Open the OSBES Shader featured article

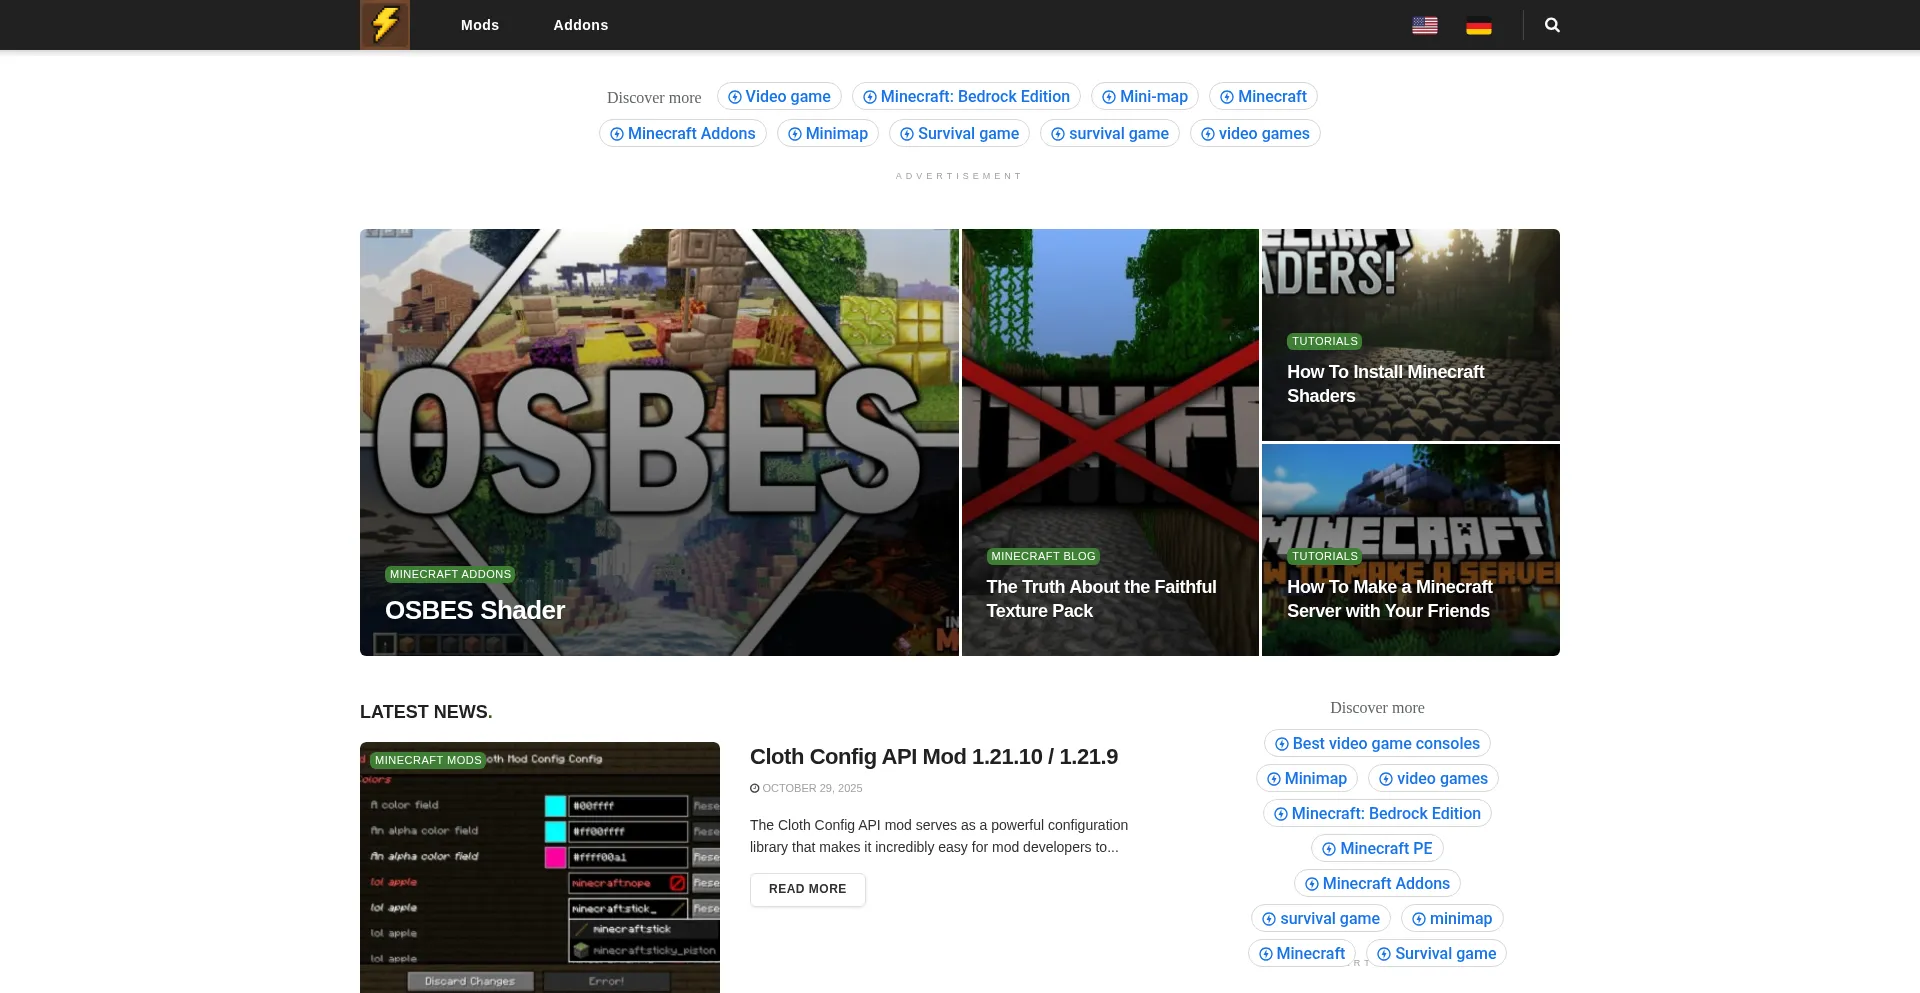[475, 610]
